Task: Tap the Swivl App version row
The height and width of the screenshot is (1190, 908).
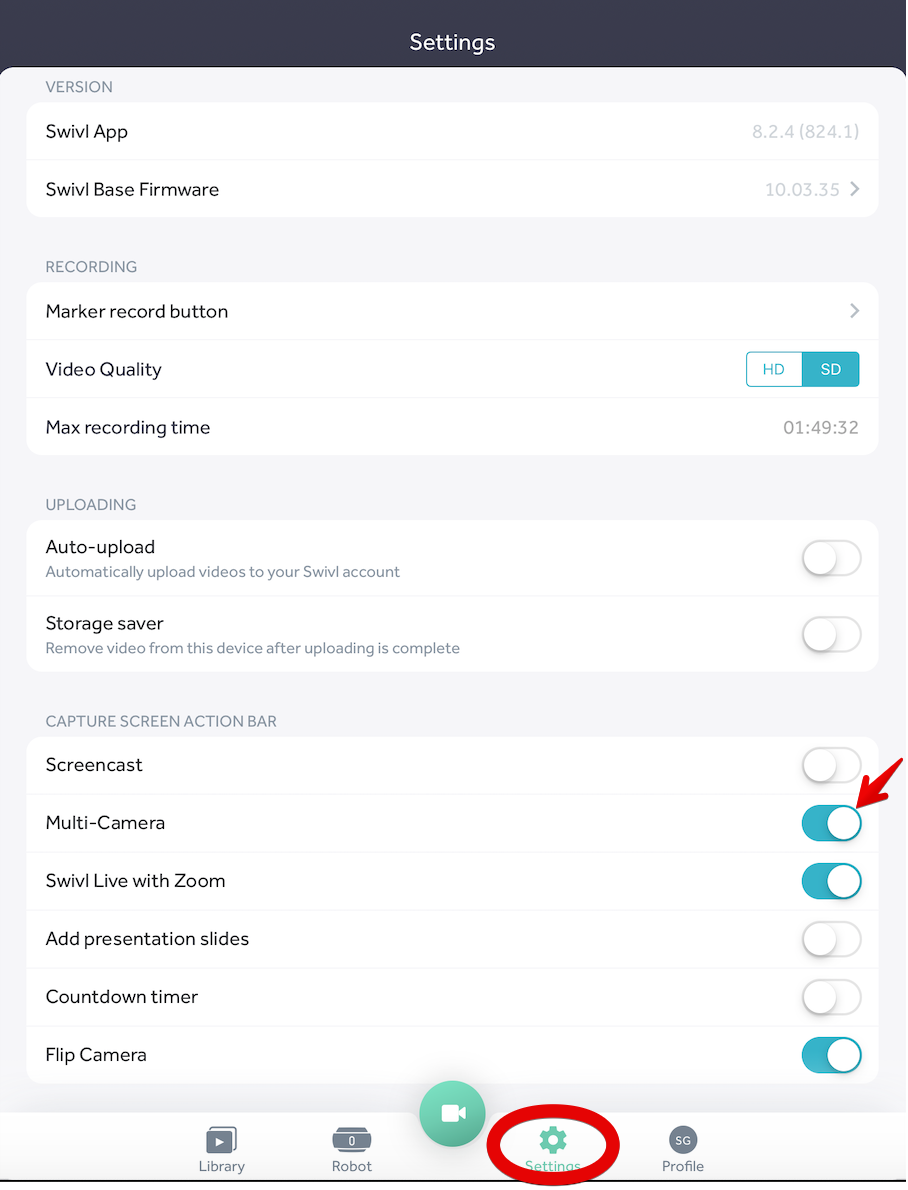Action: click(452, 132)
